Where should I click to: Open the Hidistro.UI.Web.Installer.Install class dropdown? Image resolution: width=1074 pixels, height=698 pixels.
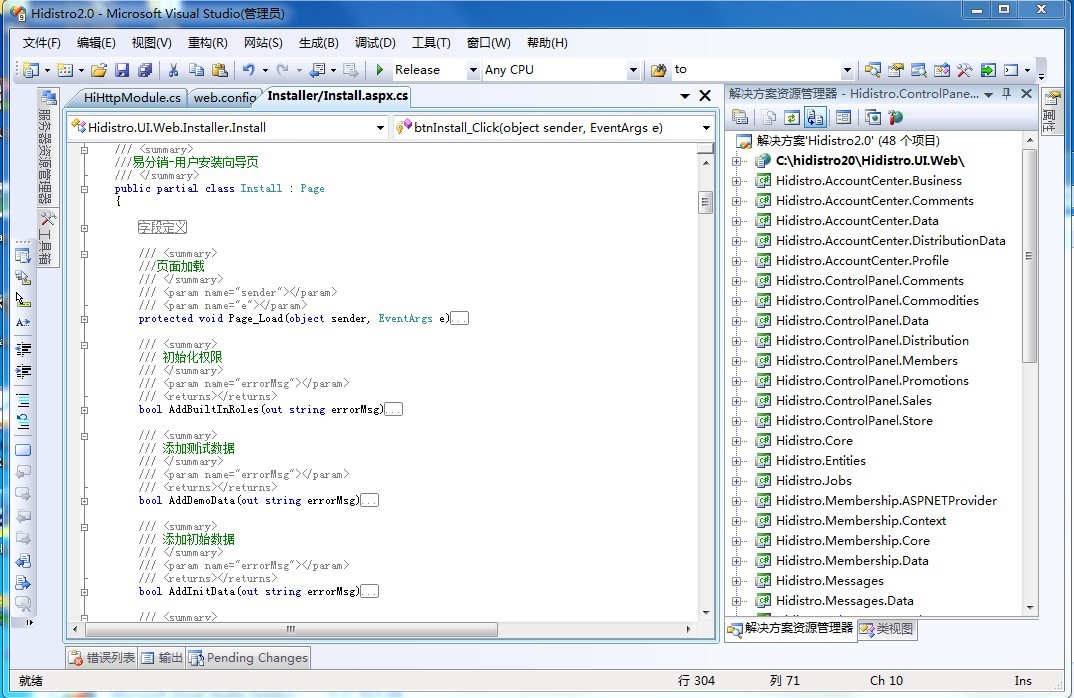tap(380, 127)
